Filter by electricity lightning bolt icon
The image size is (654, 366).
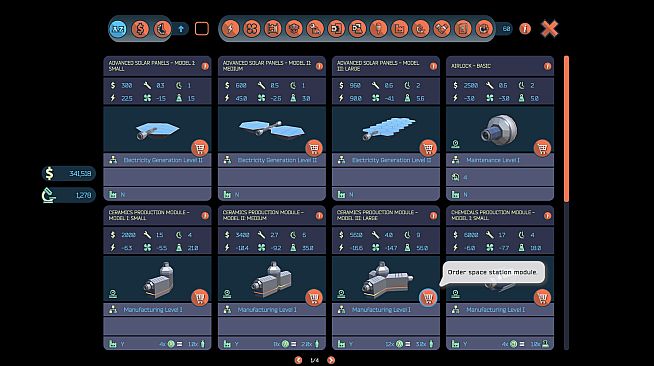pos(230,29)
